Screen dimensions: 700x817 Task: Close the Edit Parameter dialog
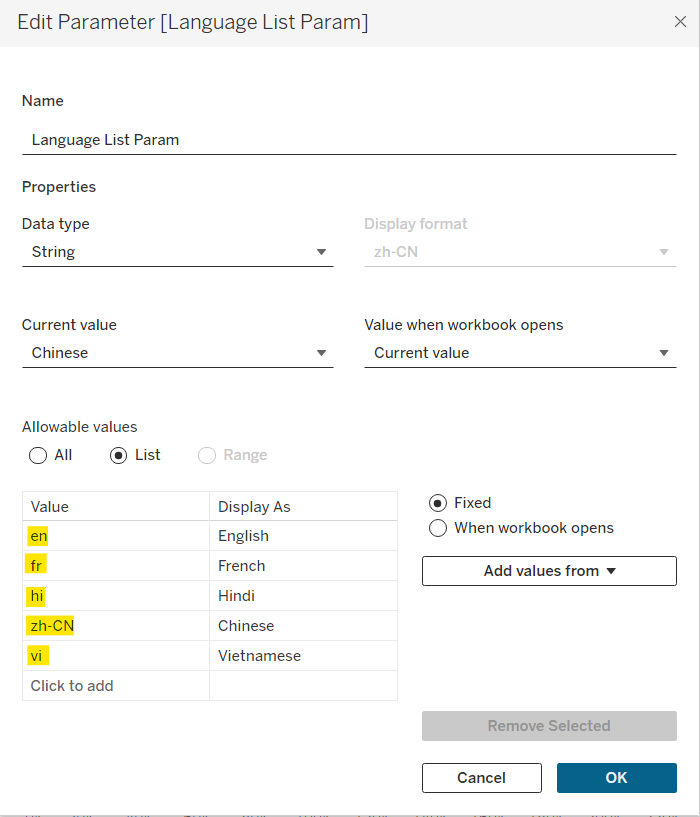pos(680,22)
